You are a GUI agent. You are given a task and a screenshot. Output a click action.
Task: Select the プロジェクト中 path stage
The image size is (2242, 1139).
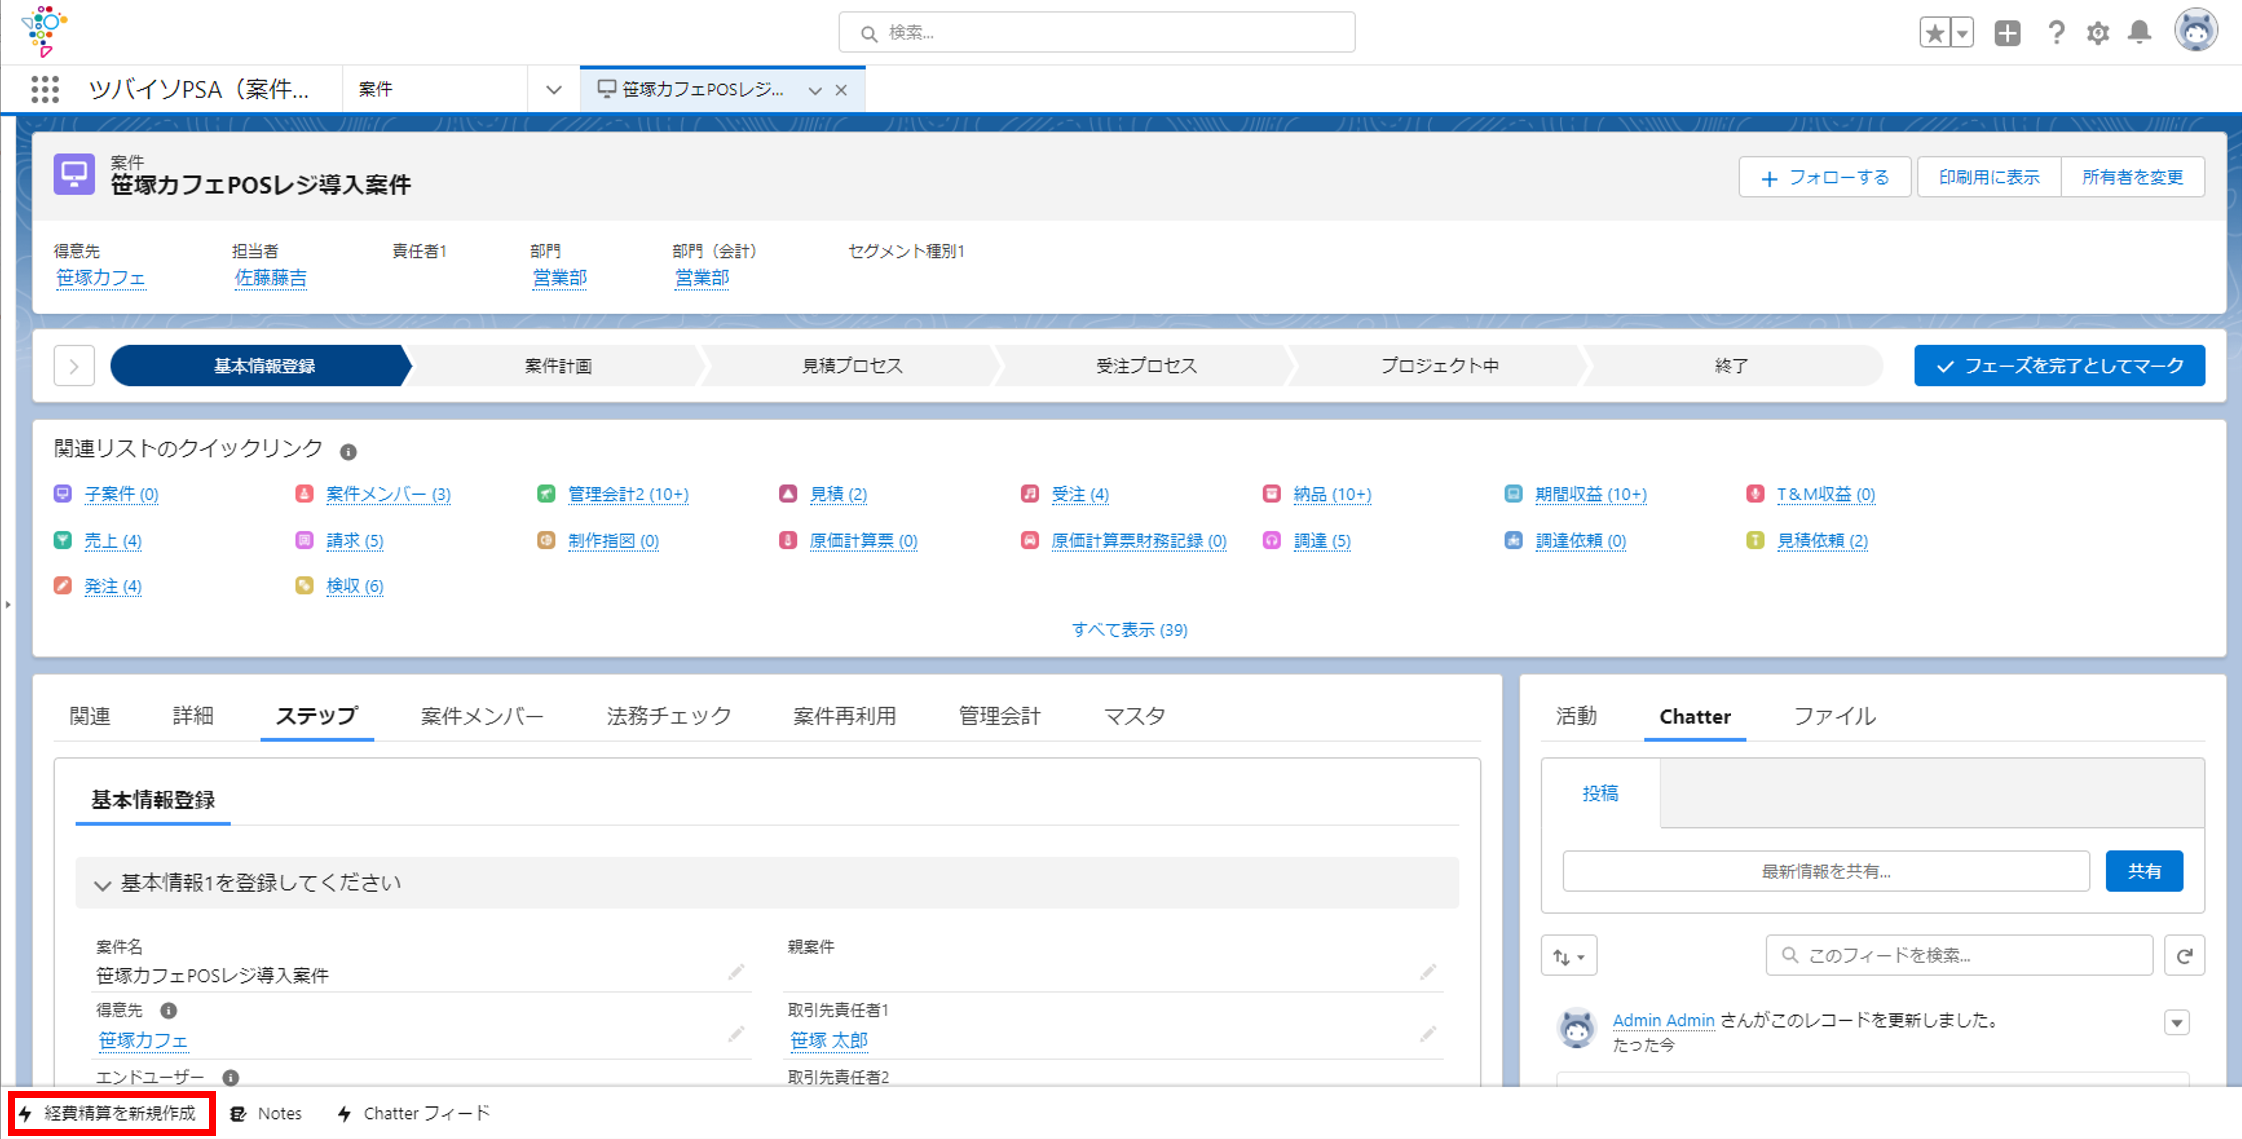(1439, 366)
